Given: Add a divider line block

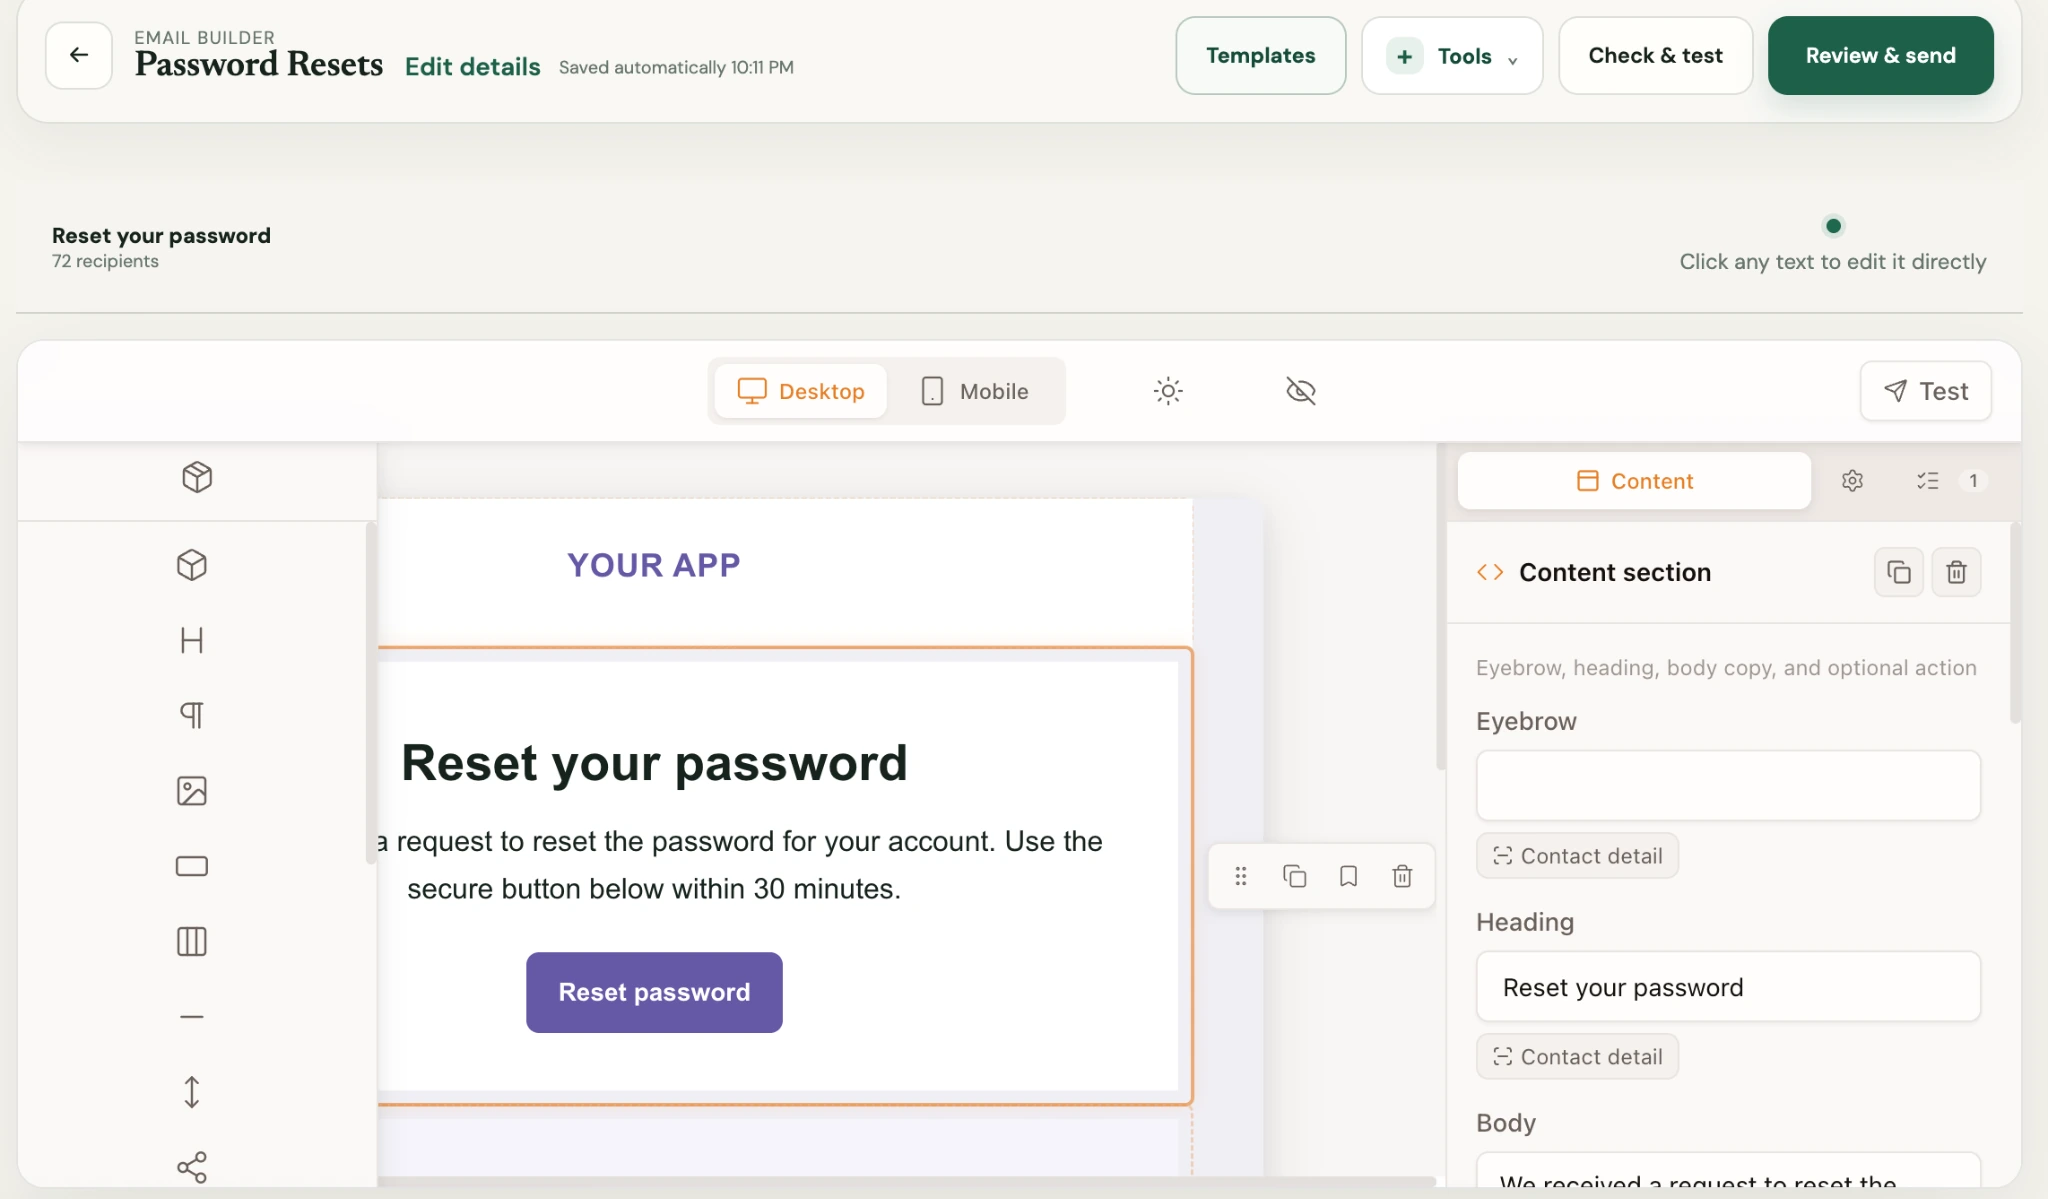Looking at the screenshot, I should (192, 1017).
